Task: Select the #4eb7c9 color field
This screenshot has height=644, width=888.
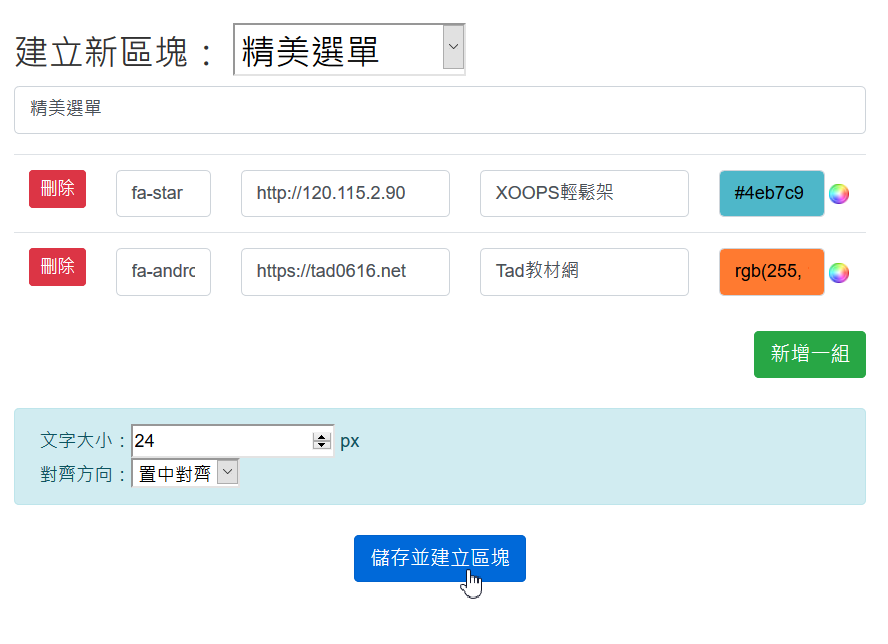Action: coord(771,194)
